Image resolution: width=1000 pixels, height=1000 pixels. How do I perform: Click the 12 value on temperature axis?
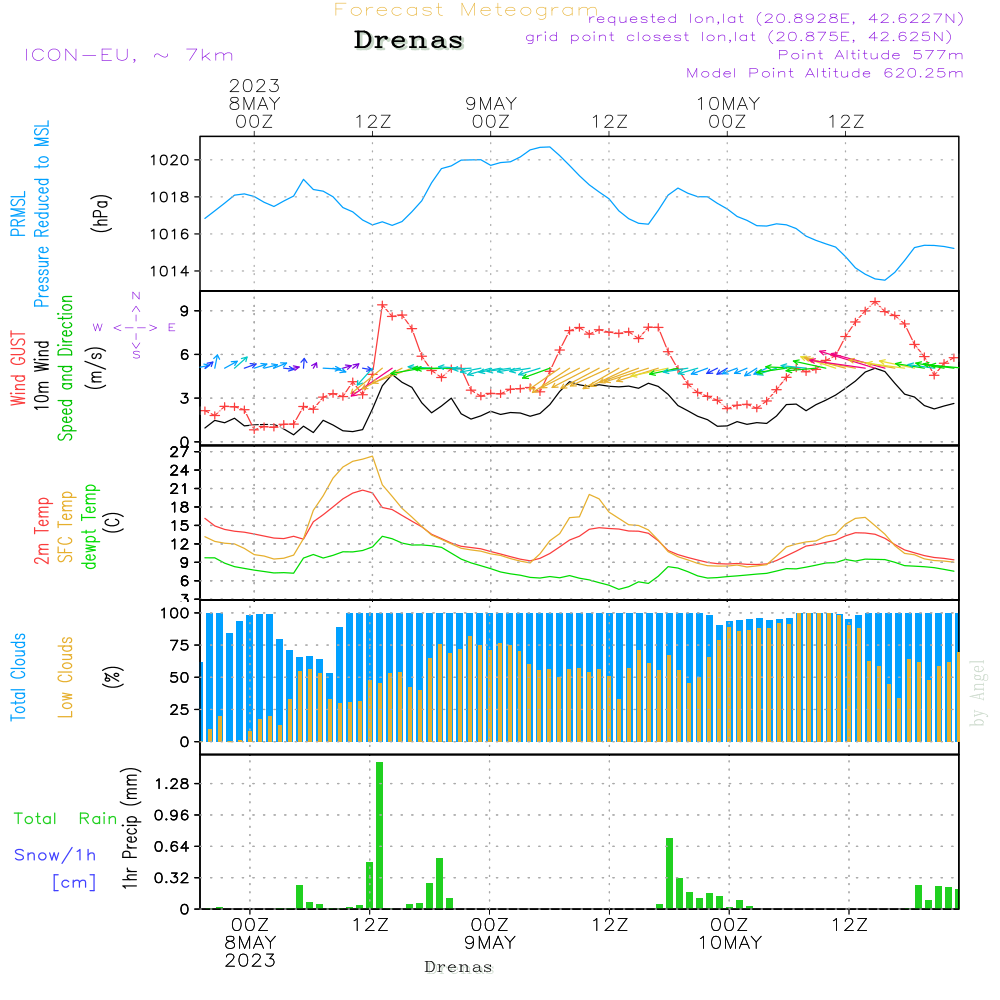tap(180, 544)
